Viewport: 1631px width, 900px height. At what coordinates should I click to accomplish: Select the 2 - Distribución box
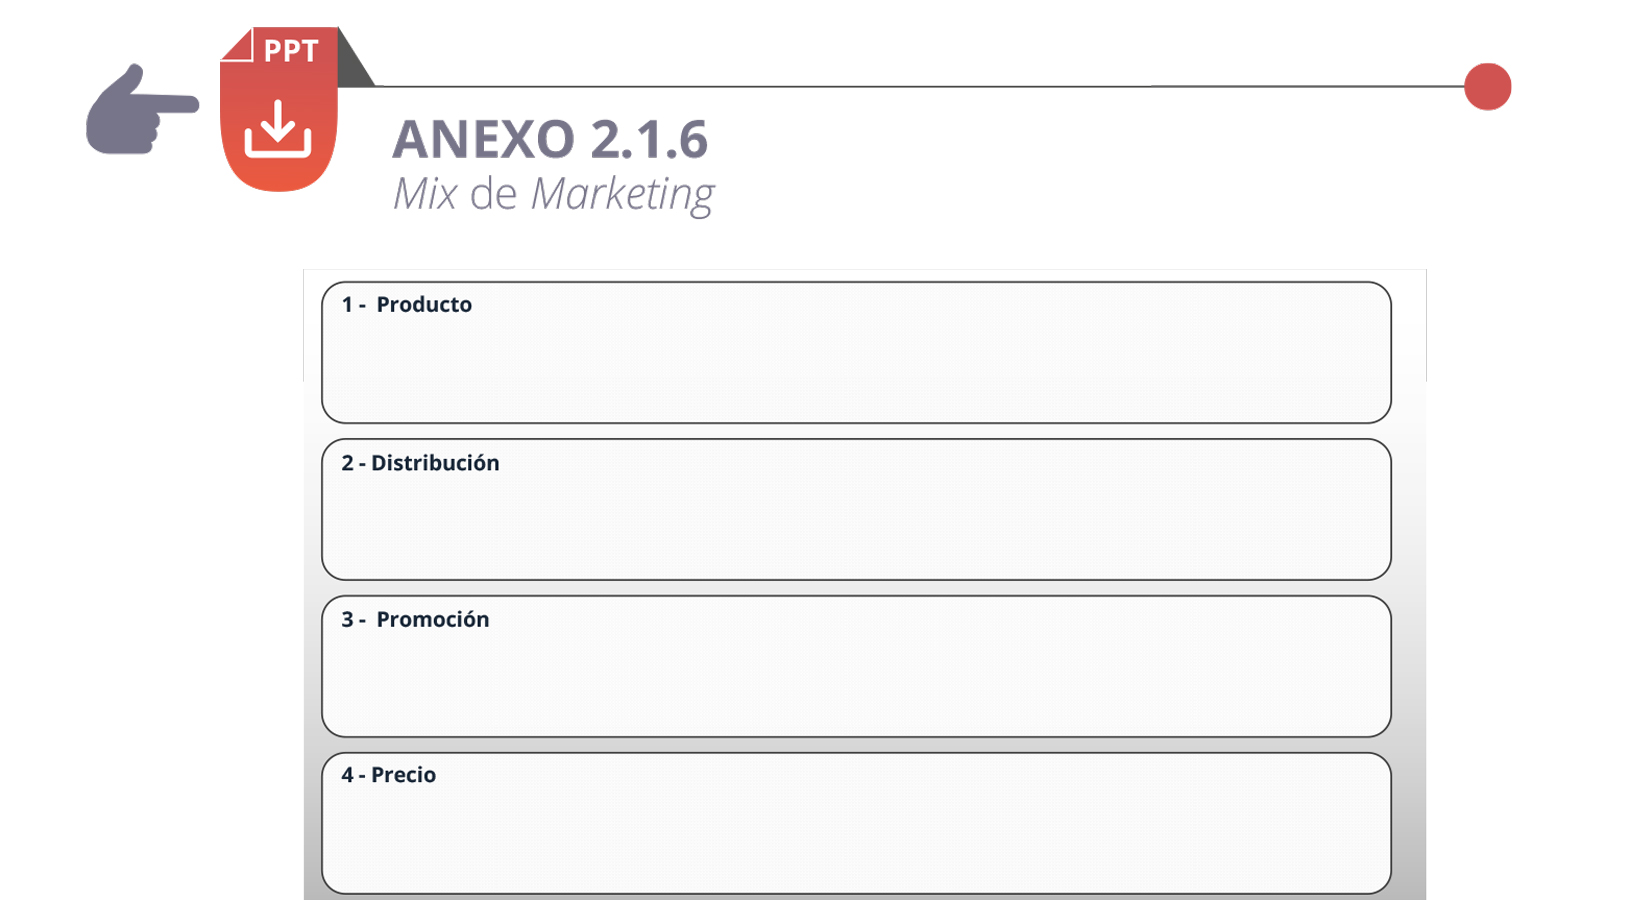click(856, 509)
